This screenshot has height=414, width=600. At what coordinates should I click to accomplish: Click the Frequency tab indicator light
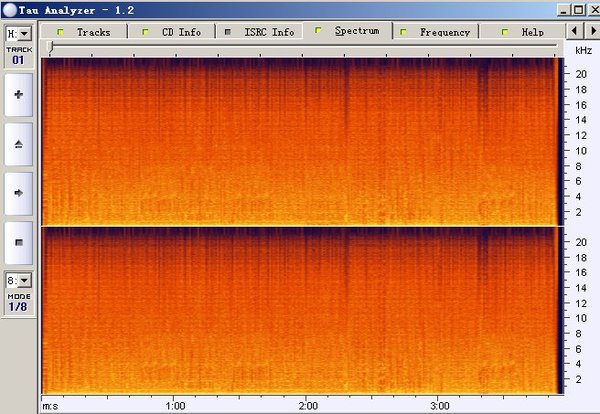tap(403, 32)
